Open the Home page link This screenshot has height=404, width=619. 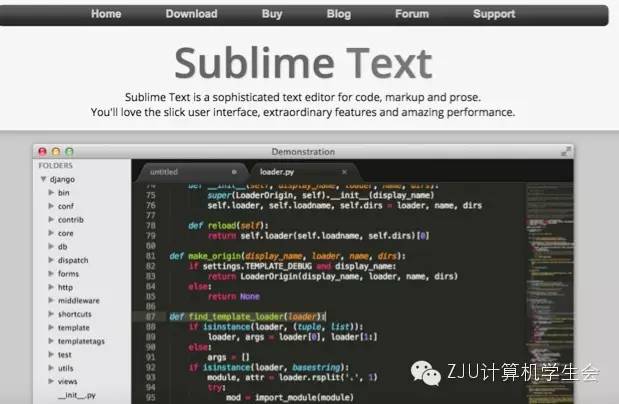coord(106,14)
